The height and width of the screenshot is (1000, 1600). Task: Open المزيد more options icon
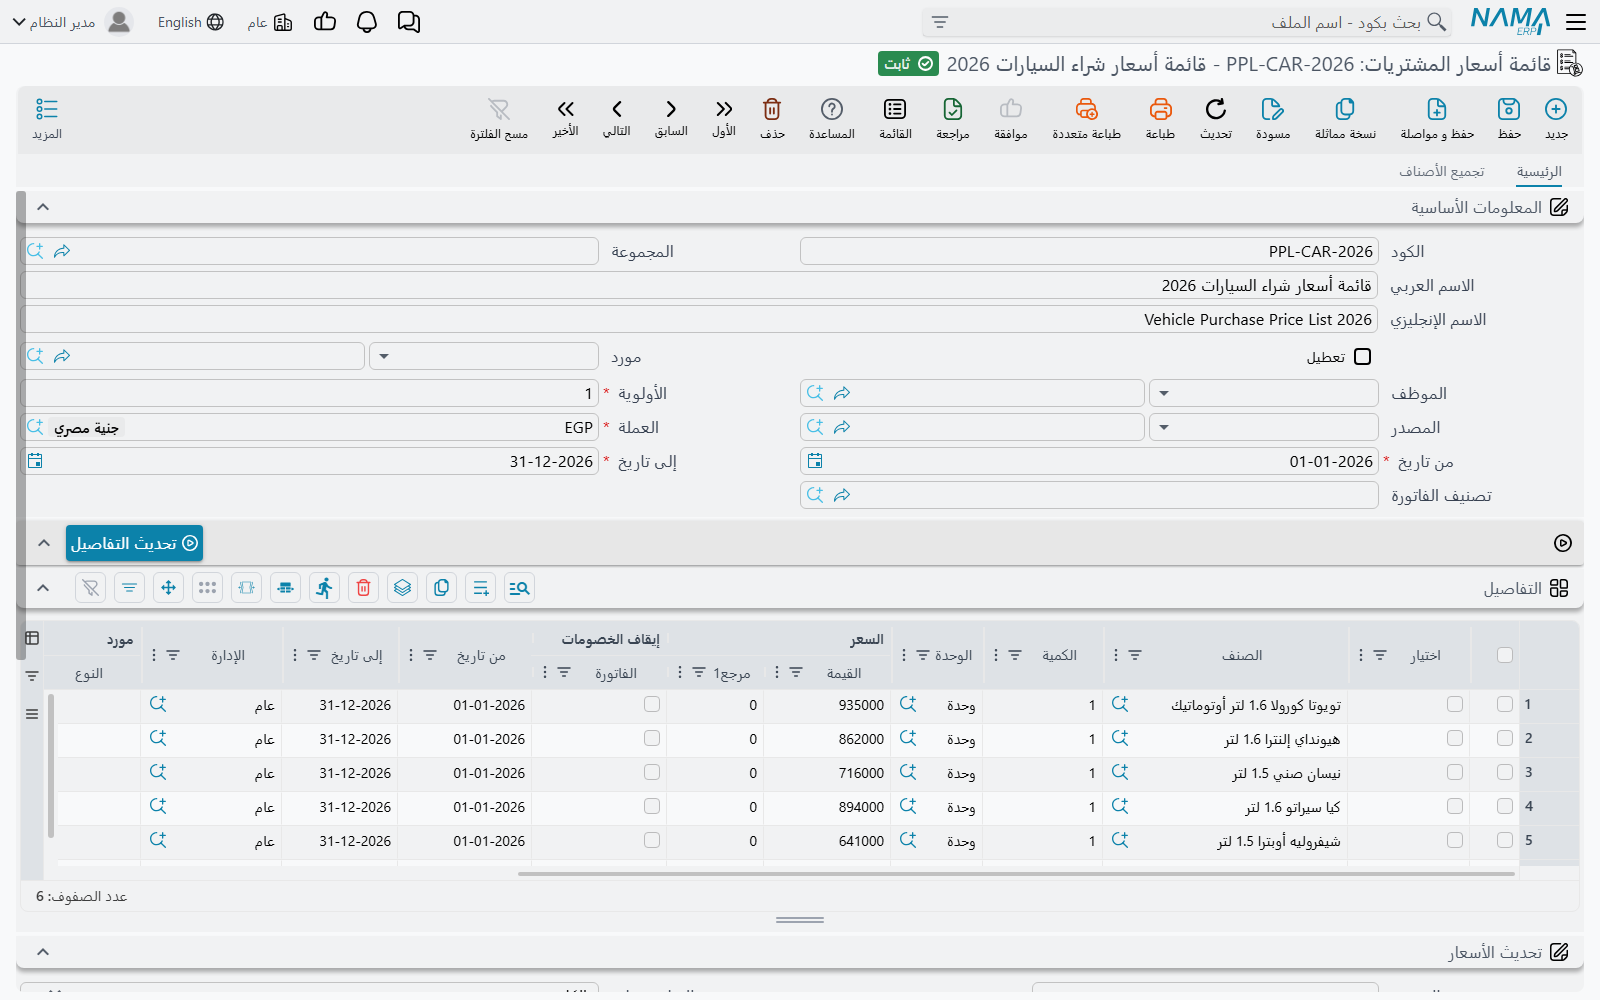tap(47, 109)
